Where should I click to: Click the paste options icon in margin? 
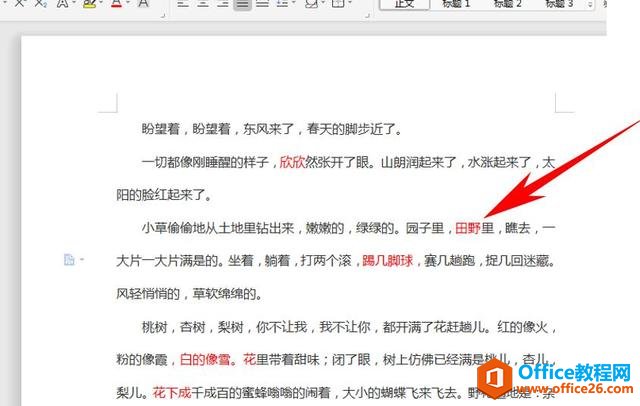click(69, 260)
